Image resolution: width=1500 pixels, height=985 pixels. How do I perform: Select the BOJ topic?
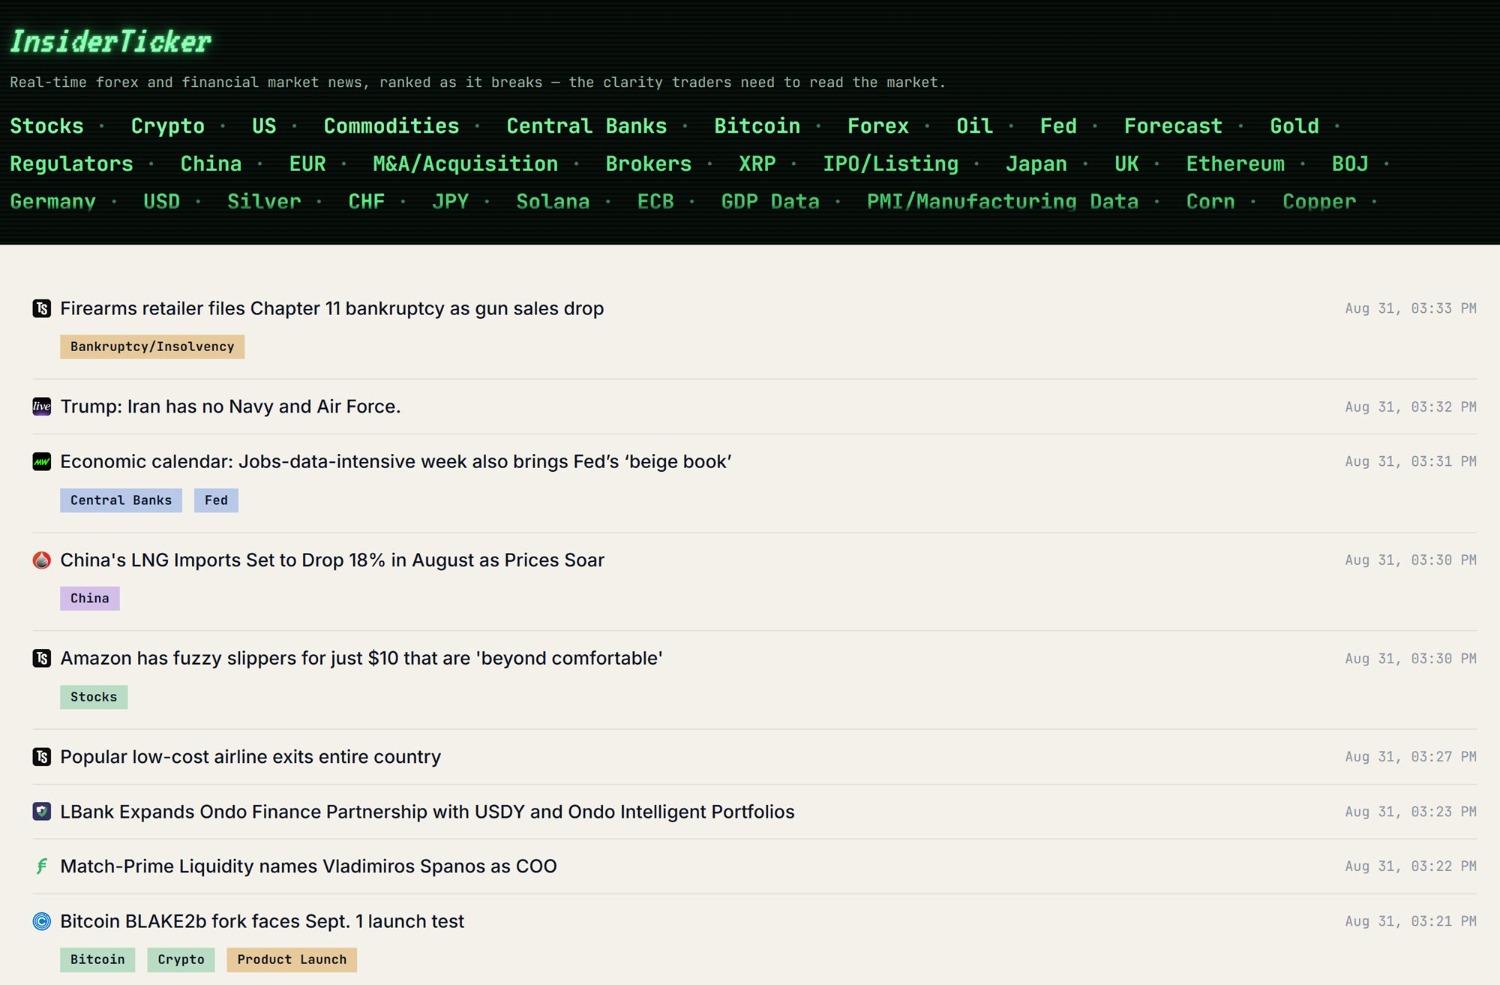[x=1350, y=164]
